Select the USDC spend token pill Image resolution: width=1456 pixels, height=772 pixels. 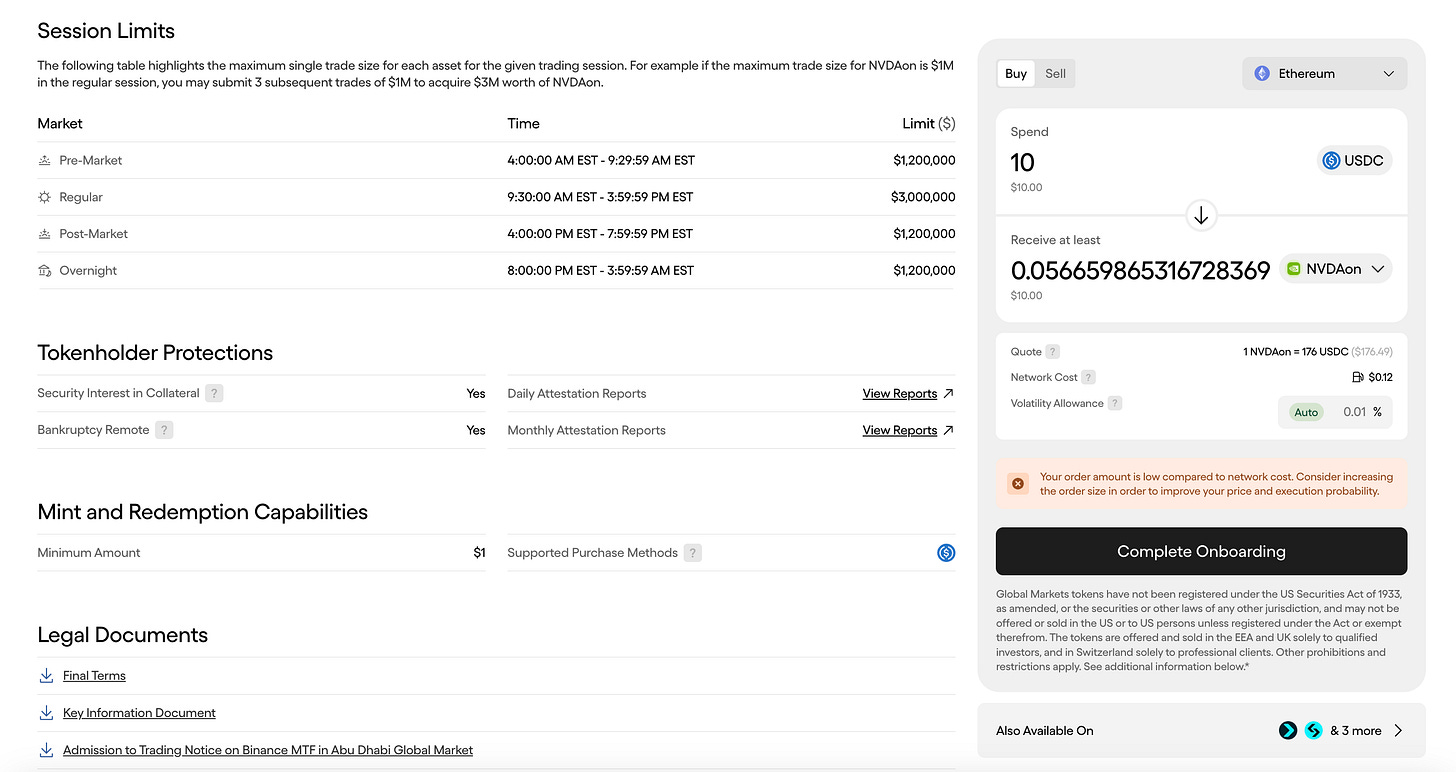pyautogui.click(x=1354, y=161)
